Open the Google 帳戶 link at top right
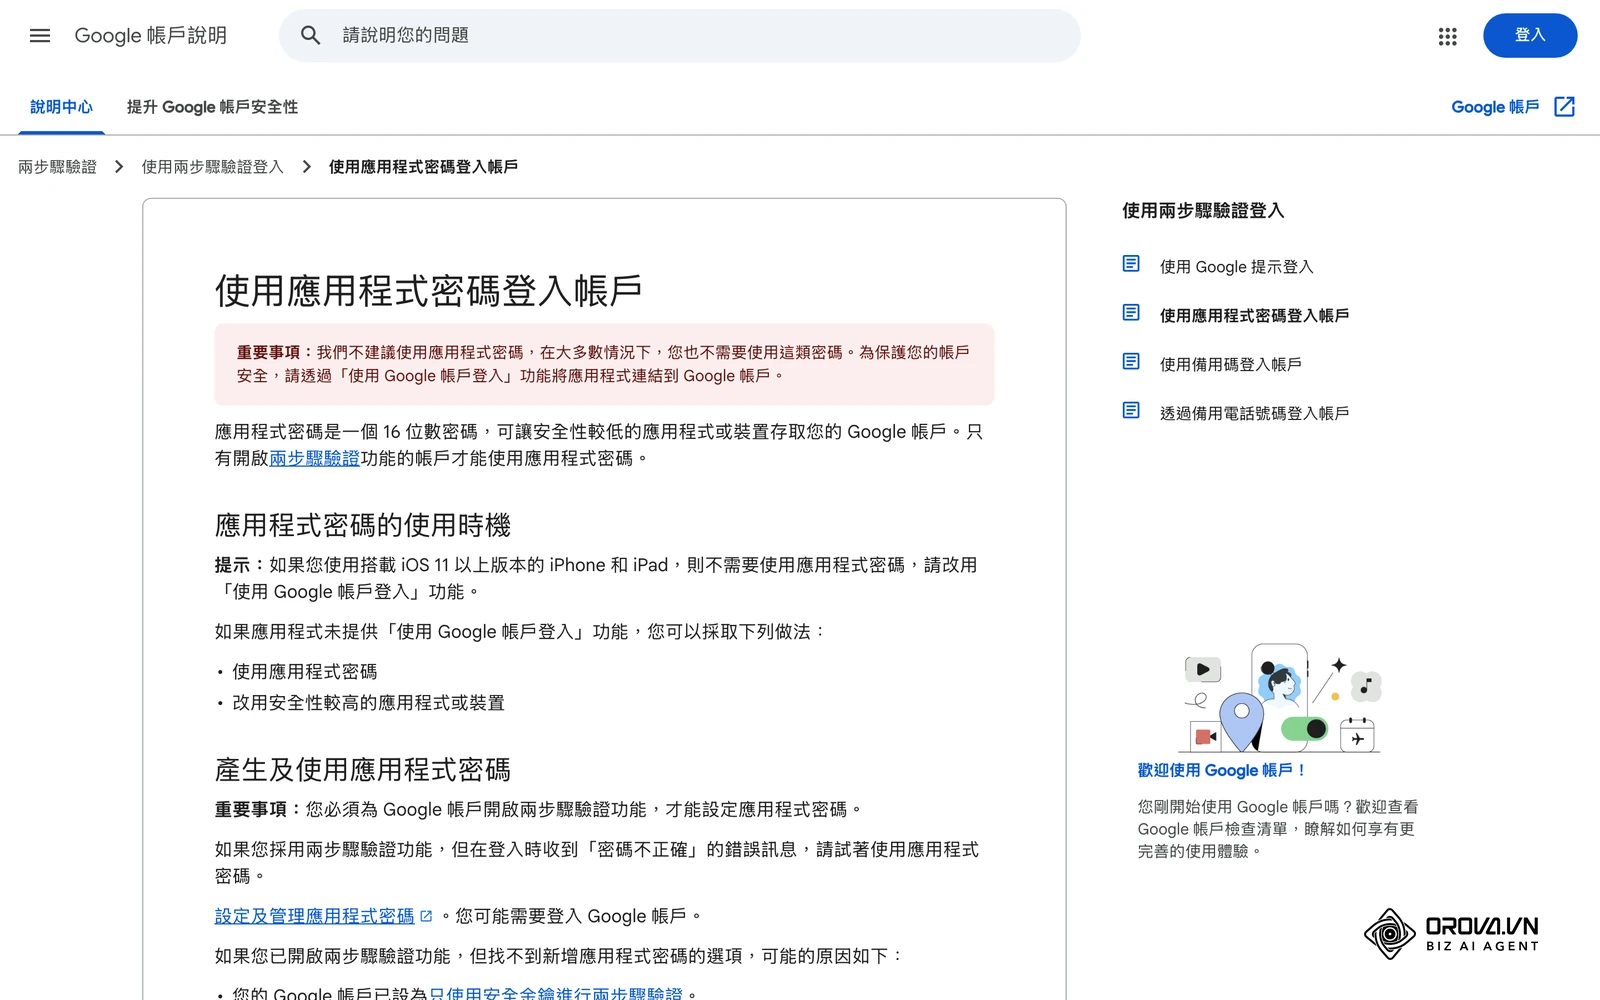1600x1000 pixels. (x=1495, y=107)
